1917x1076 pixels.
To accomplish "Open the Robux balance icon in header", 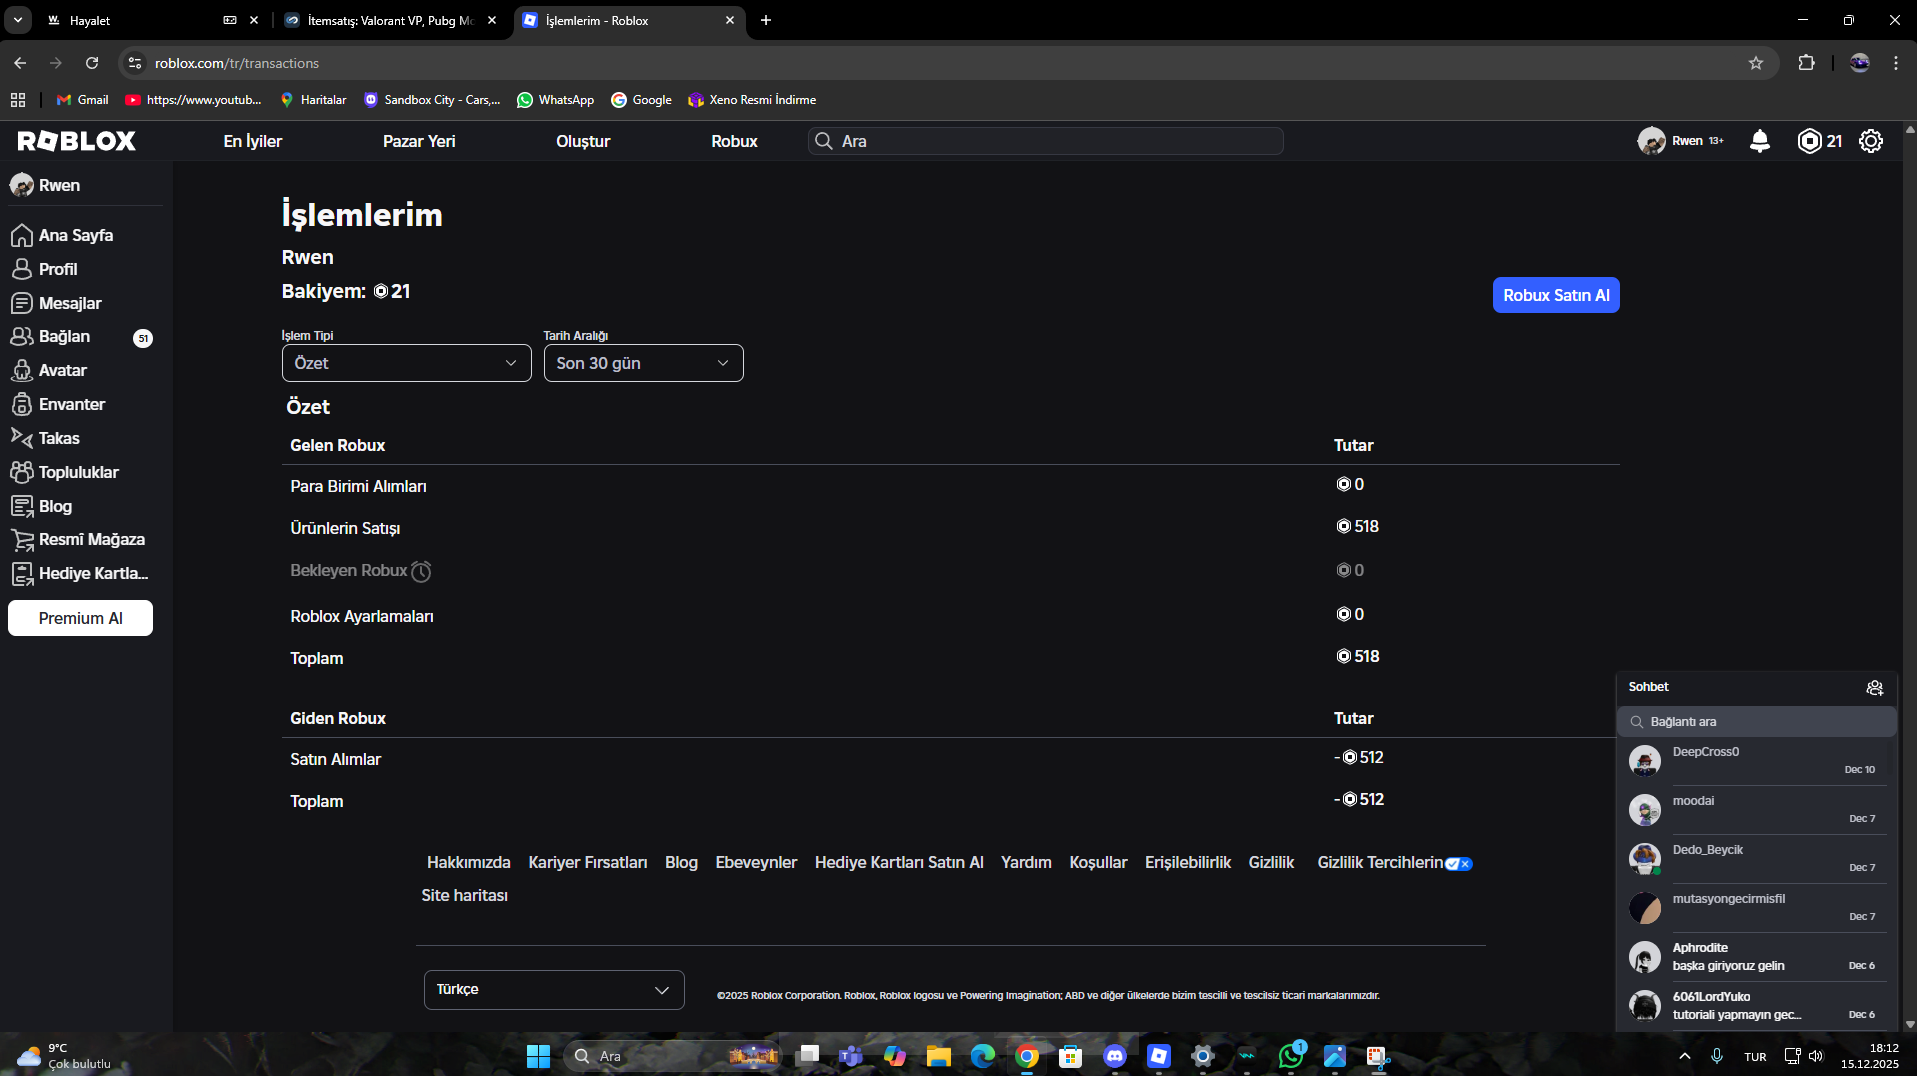I will coord(1809,141).
